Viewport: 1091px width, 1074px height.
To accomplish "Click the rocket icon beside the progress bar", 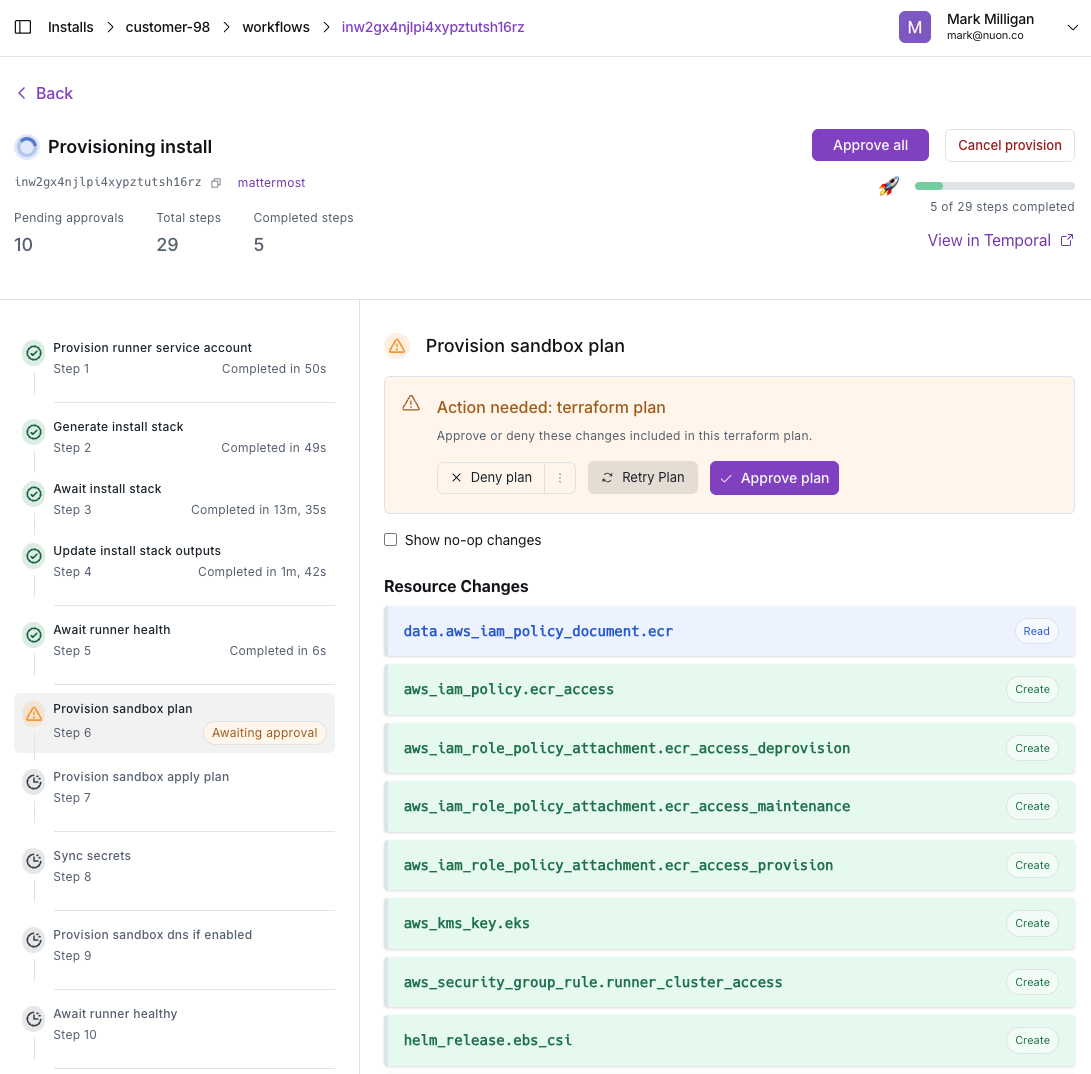I will click(888, 186).
